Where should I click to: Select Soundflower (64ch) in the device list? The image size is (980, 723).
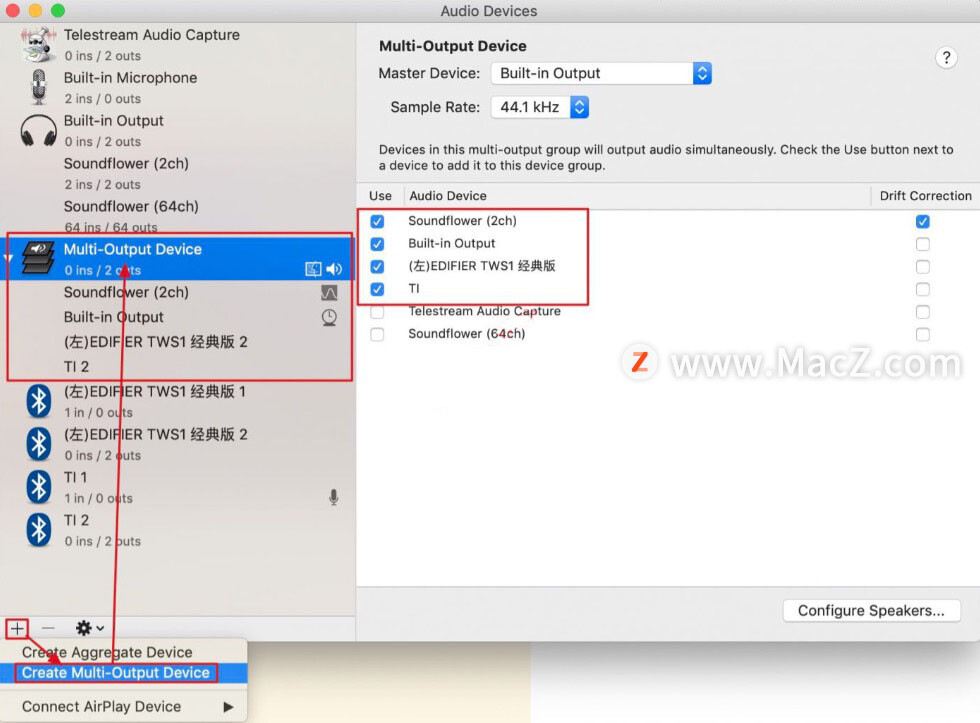[x=131, y=207]
